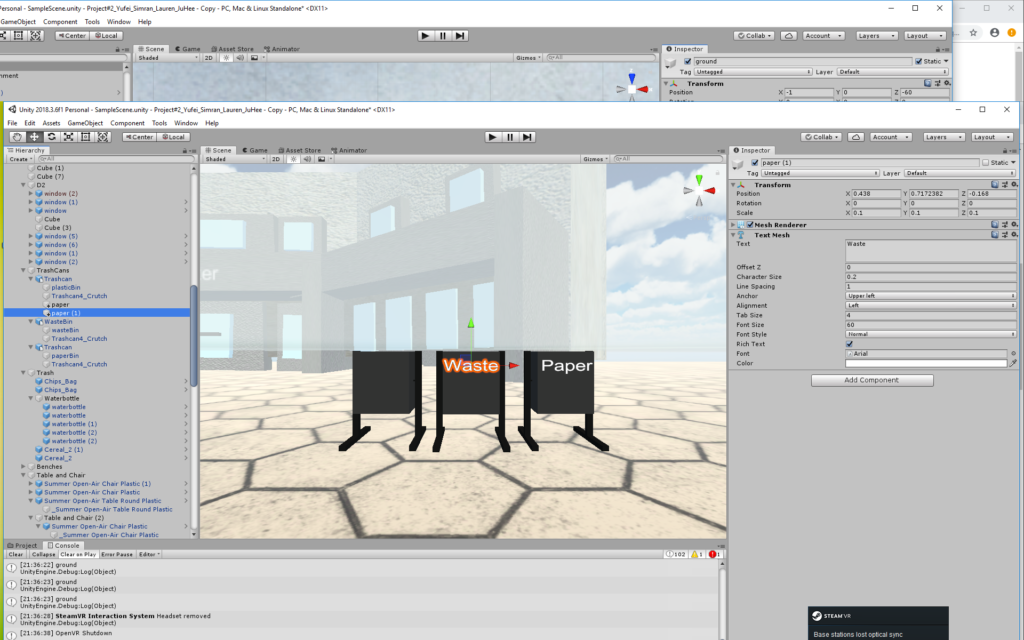Switch to the Project tab
This screenshot has width=1024, height=640.
click(x=24, y=545)
